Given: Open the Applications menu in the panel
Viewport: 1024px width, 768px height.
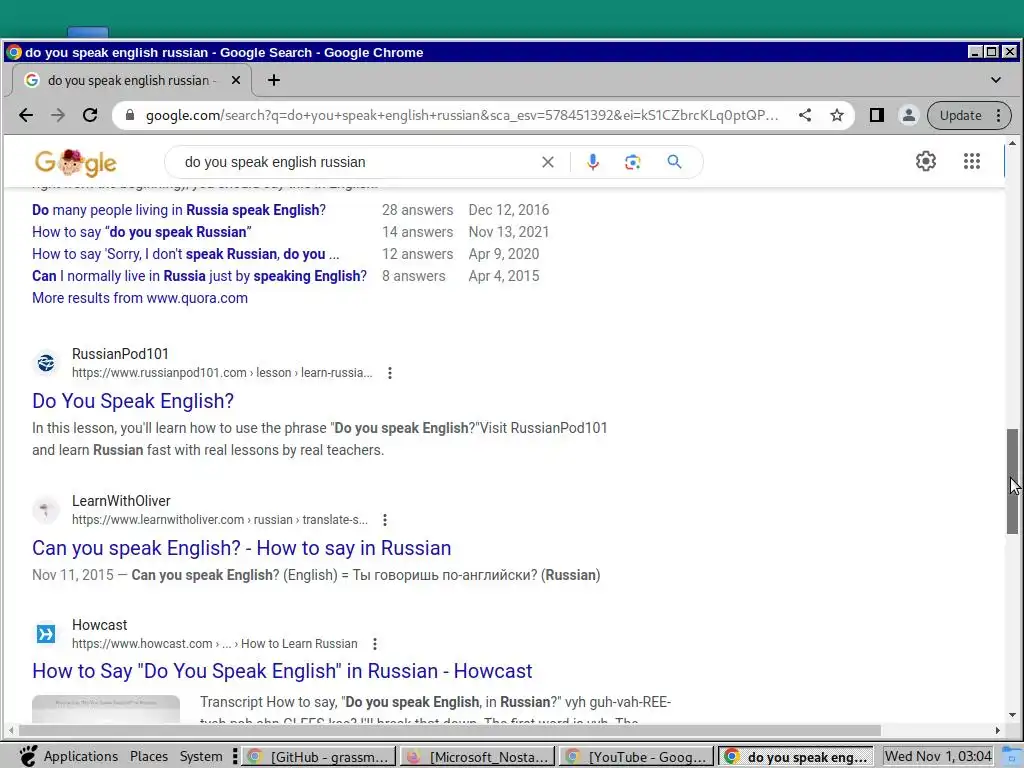Looking at the screenshot, I should point(81,756).
